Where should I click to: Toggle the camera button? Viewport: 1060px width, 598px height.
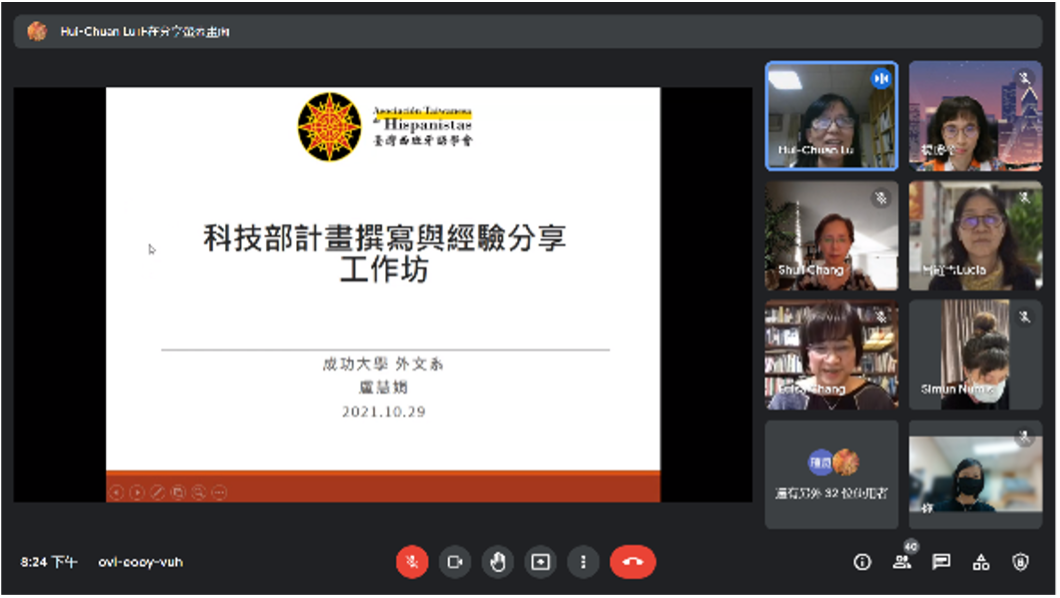tap(454, 562)
